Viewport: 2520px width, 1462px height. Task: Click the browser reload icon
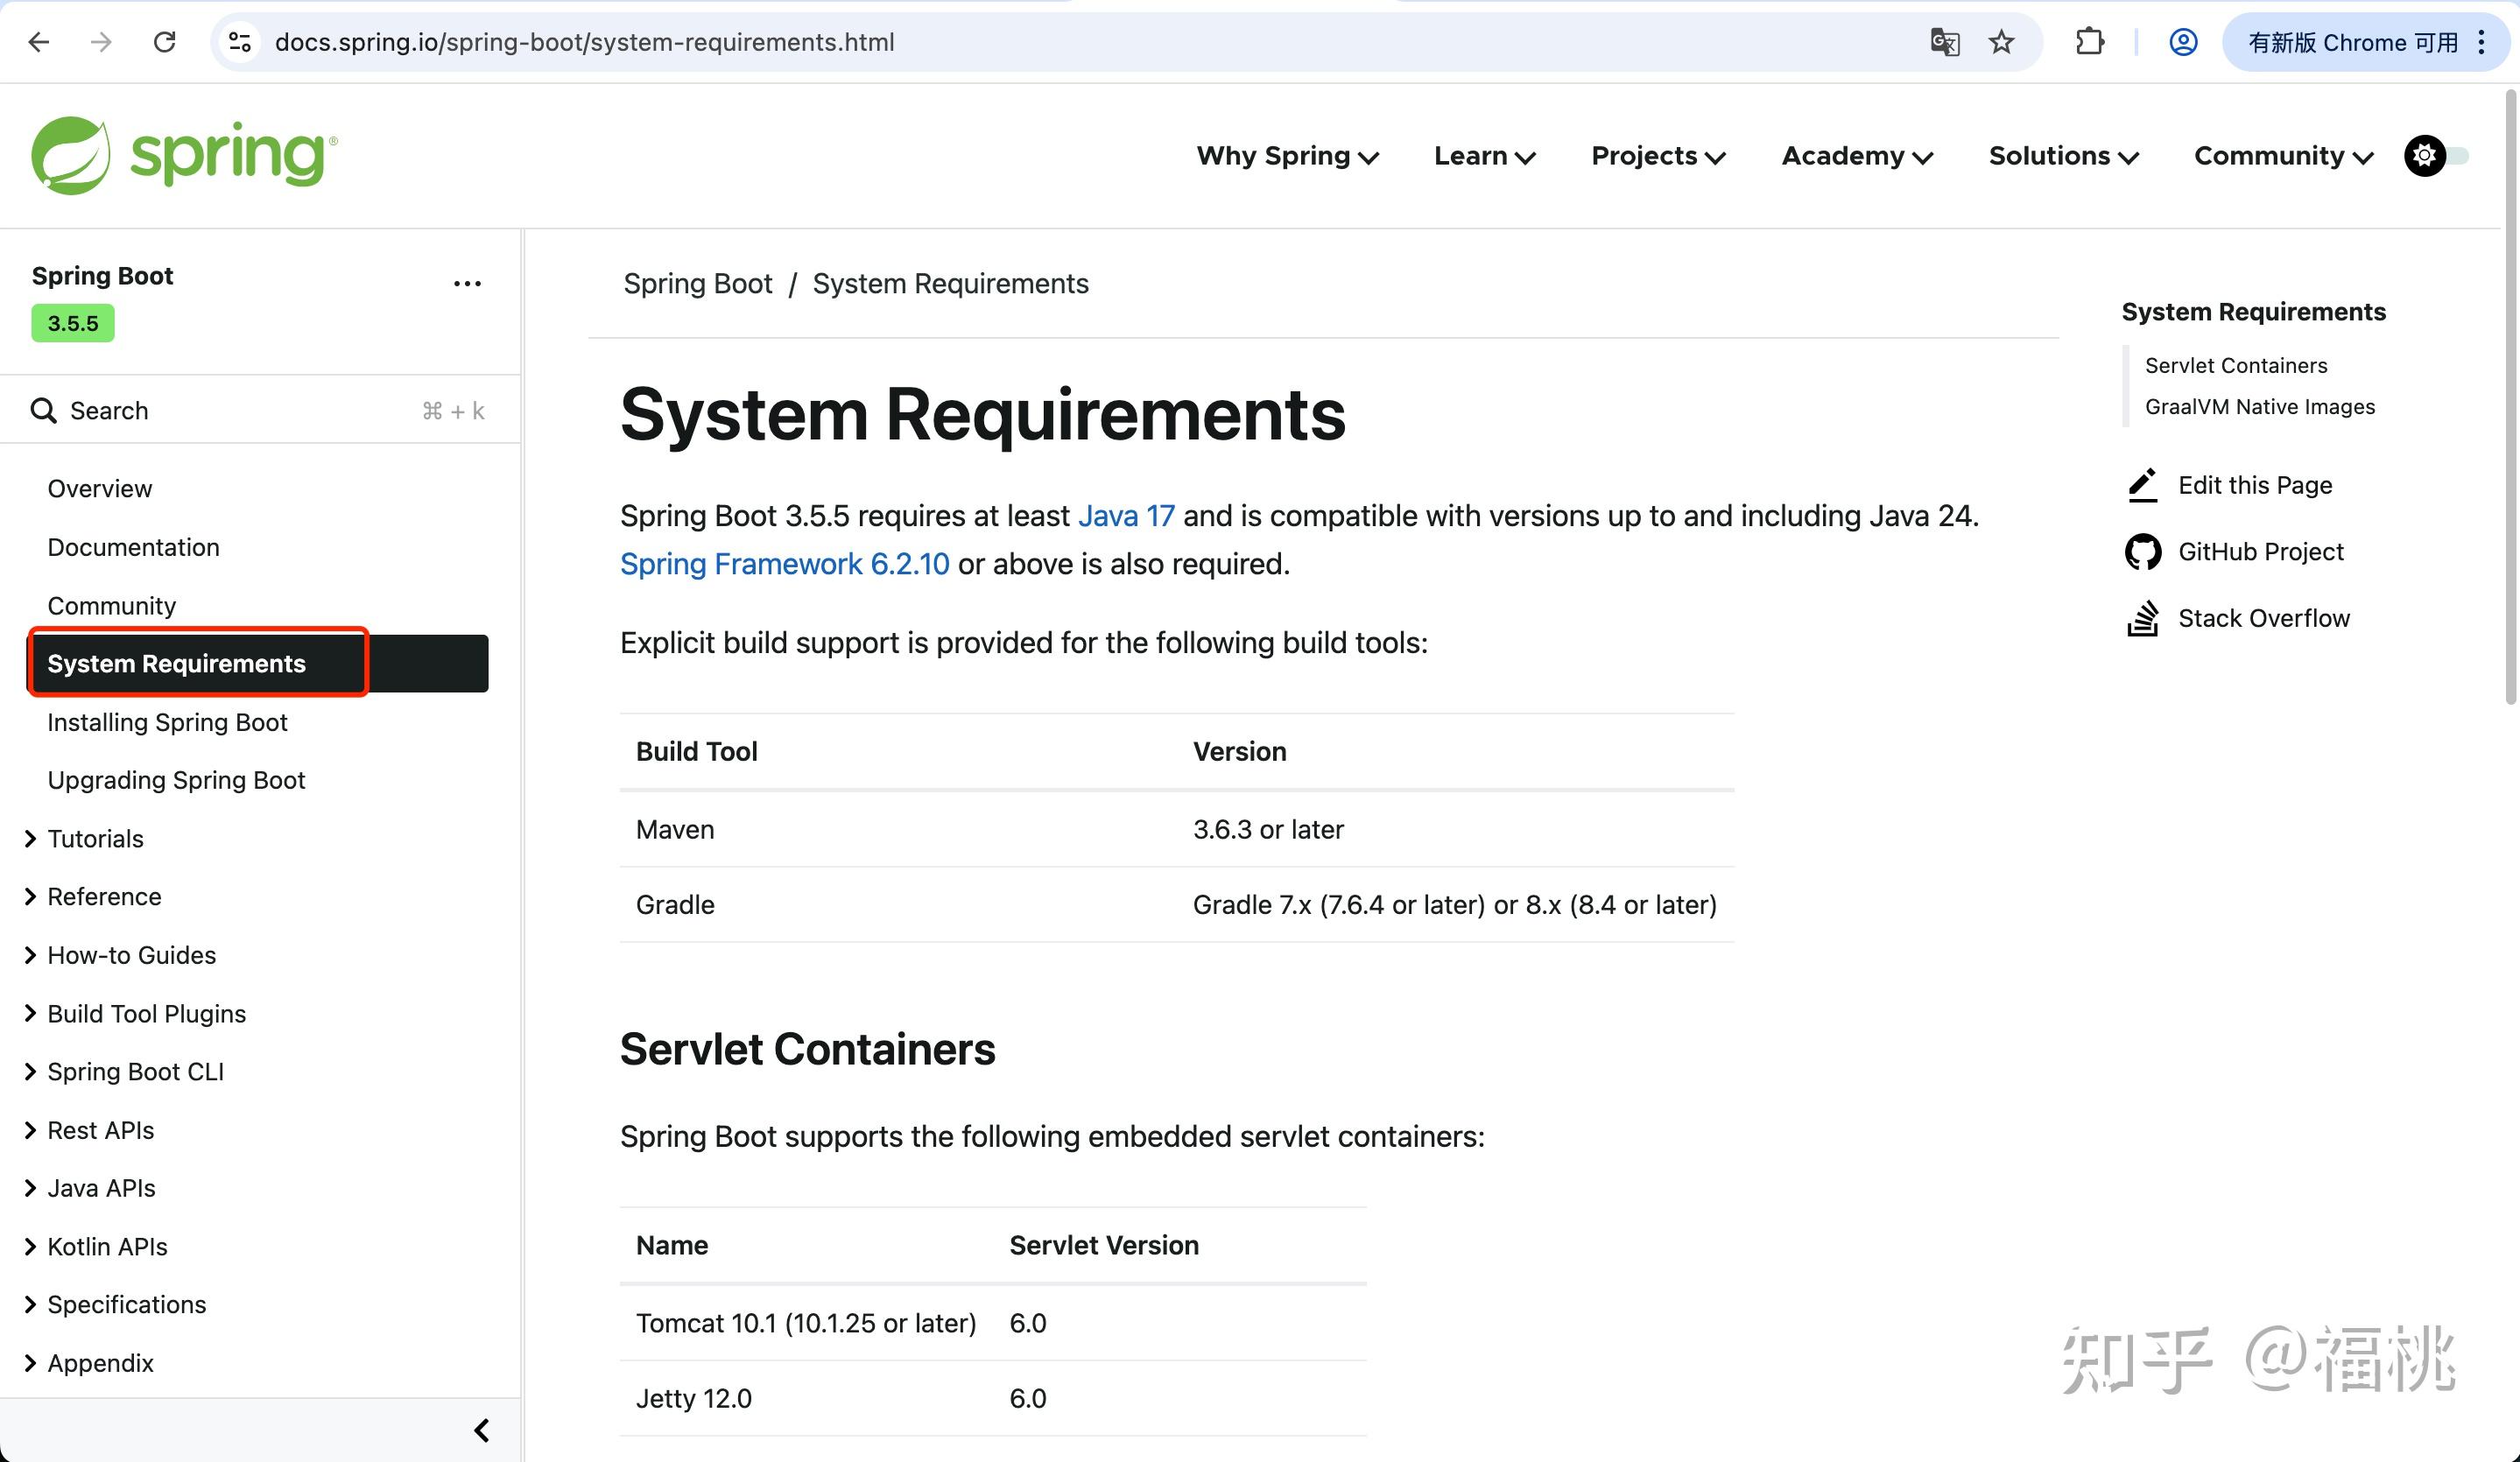tap(165, 42)
